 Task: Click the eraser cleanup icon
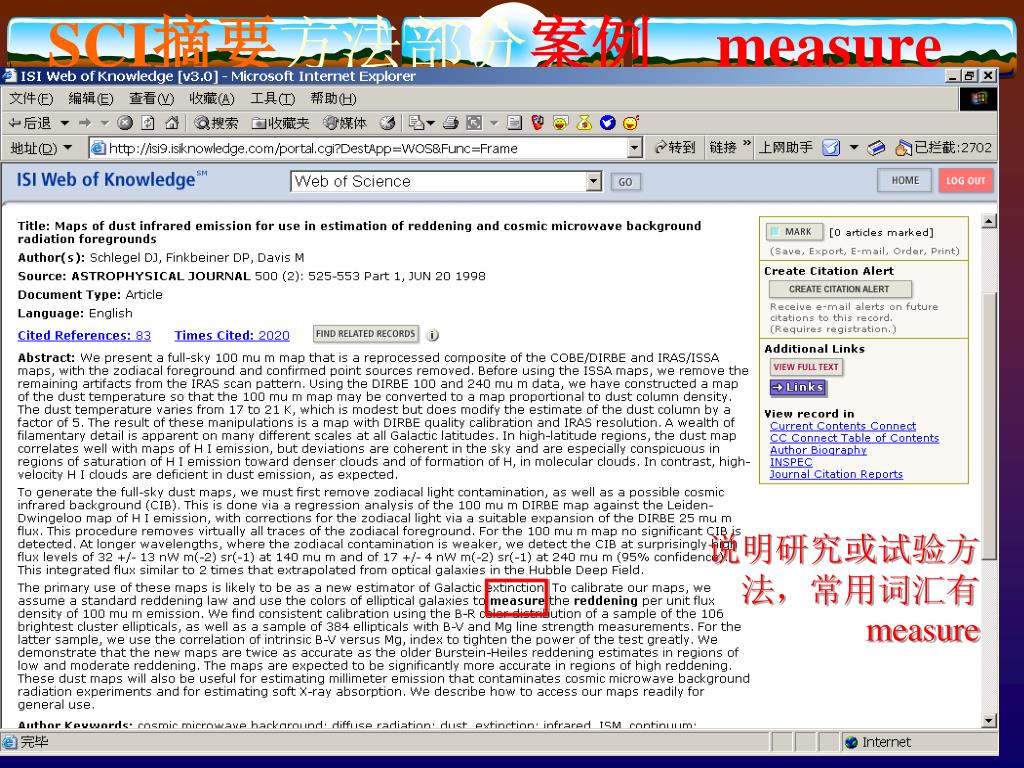(876, 148)
